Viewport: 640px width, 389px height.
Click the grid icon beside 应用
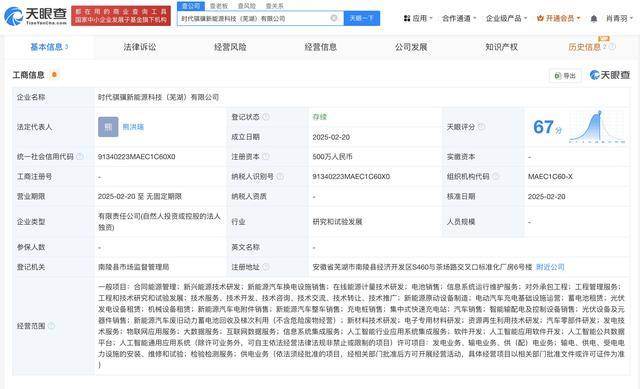click(407, 18)
